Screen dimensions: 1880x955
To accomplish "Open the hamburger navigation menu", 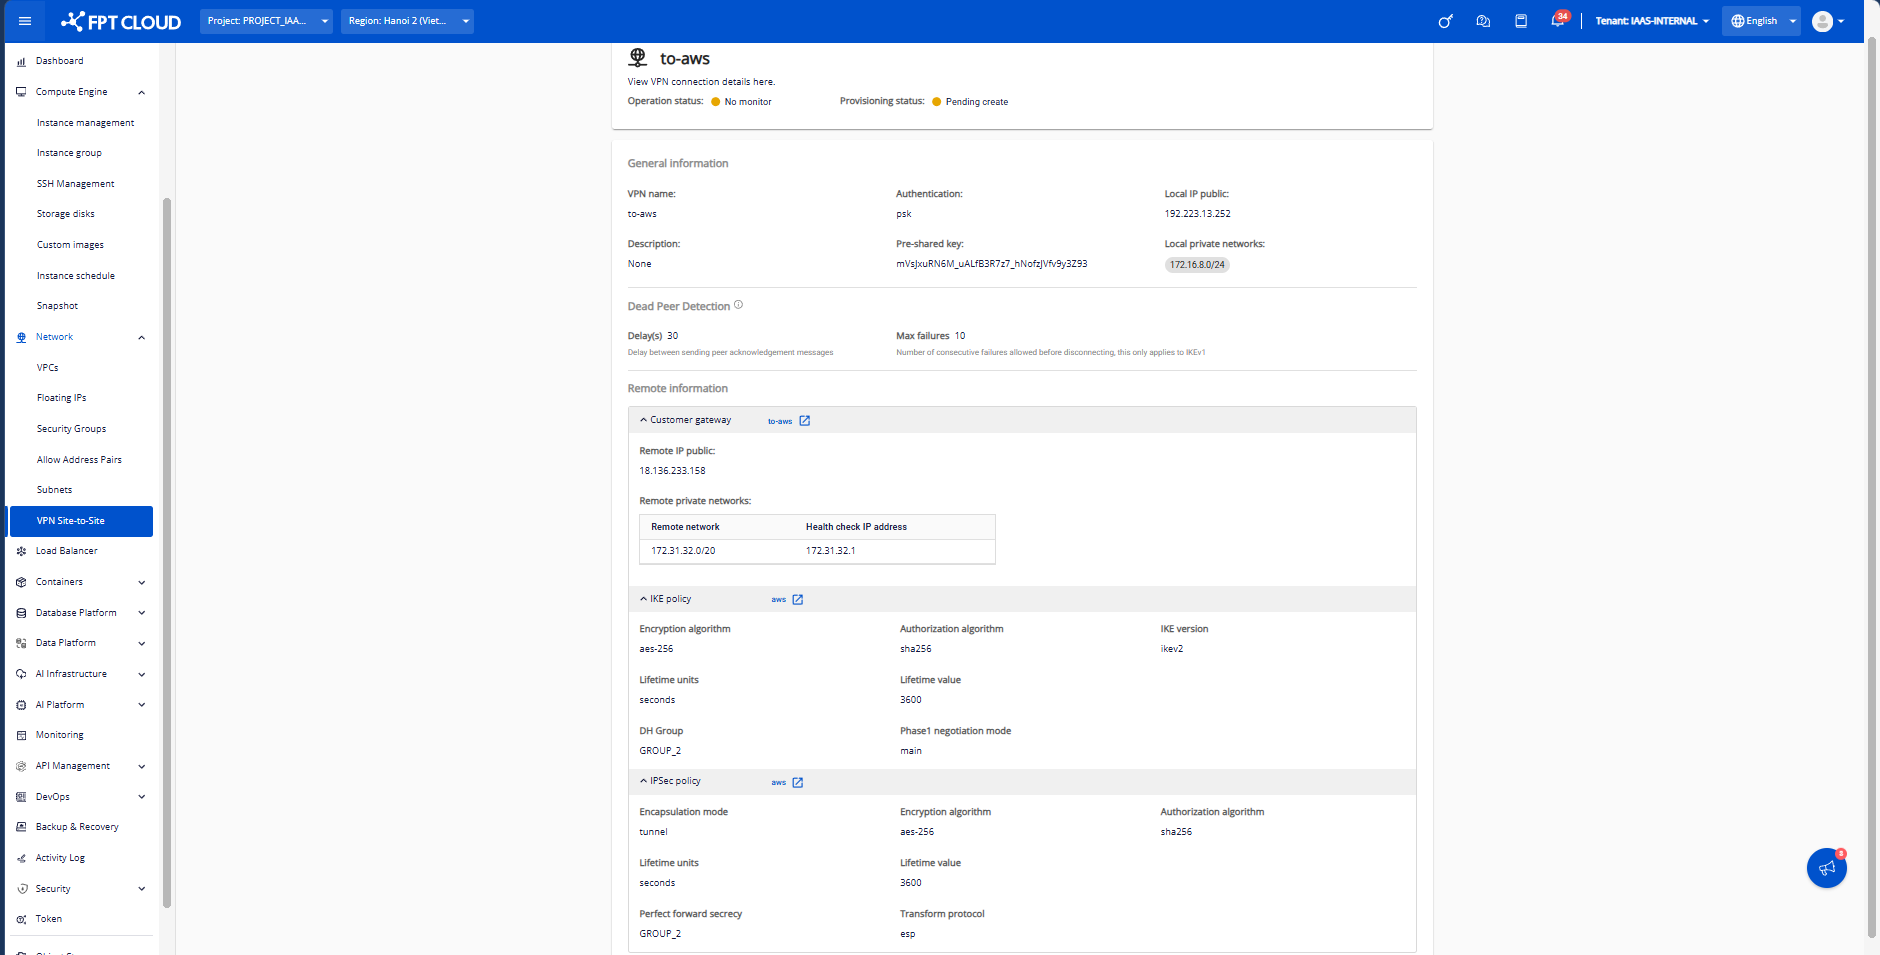I will pos(25,21).
